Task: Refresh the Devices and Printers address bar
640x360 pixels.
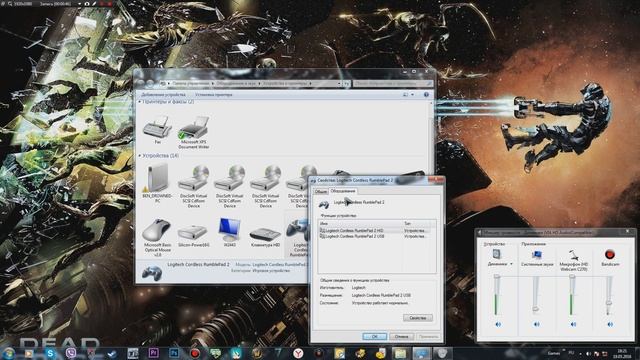Action: coord(346,83)
